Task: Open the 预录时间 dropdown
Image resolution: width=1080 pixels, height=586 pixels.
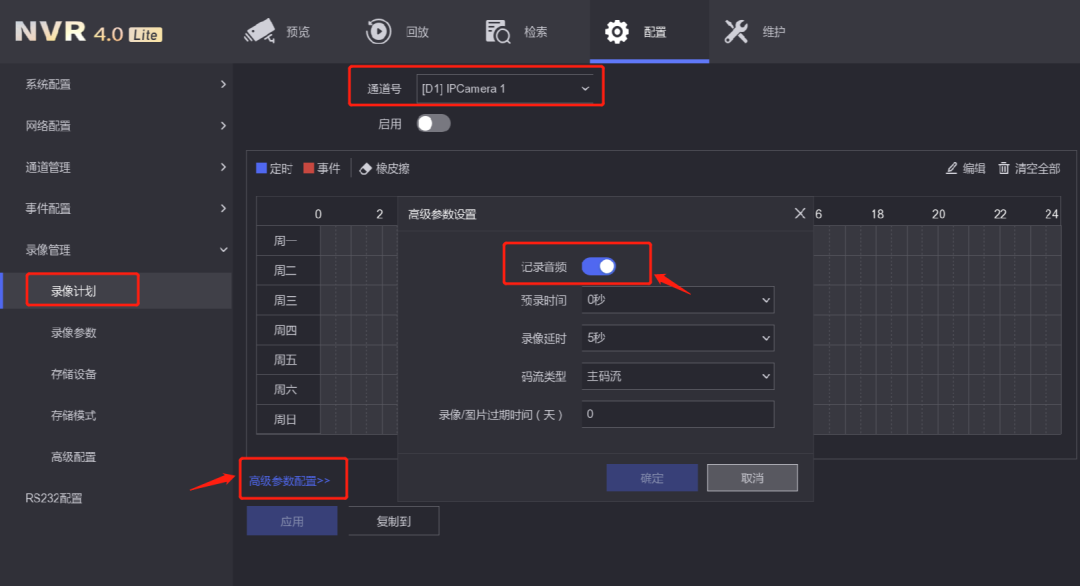Action: (677, 300)
